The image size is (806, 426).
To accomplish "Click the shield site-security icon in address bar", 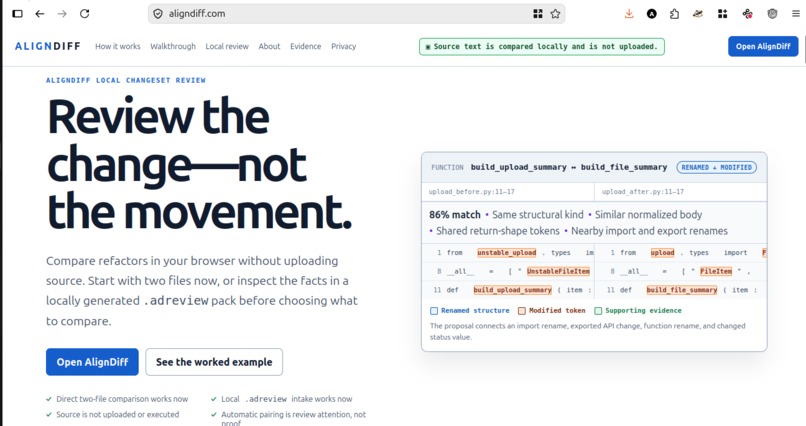I will pos(158,14).
